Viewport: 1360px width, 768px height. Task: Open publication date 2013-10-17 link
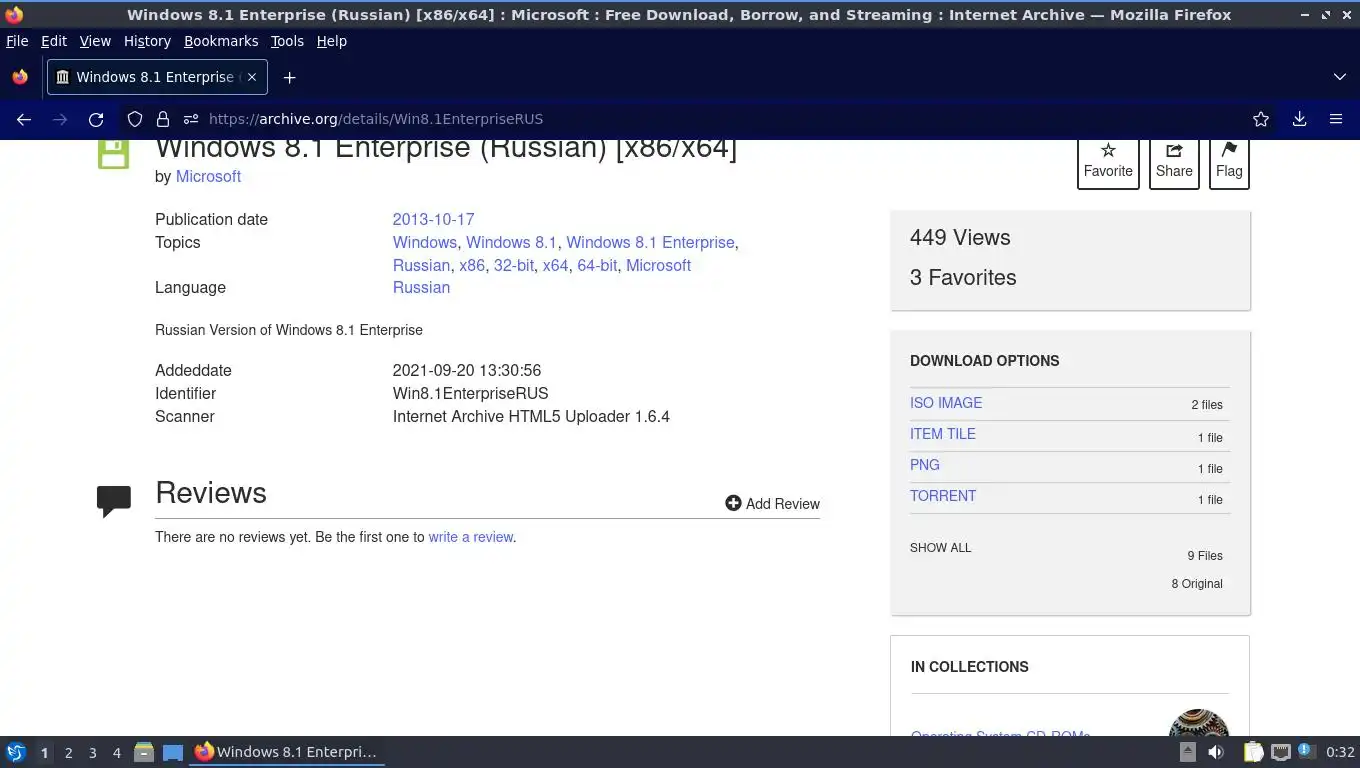(433, 219)
